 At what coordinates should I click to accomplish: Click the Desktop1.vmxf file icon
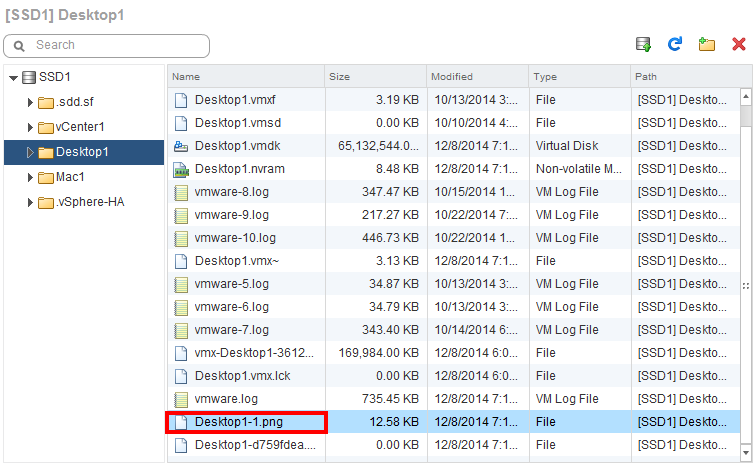[x=181, y=100]
